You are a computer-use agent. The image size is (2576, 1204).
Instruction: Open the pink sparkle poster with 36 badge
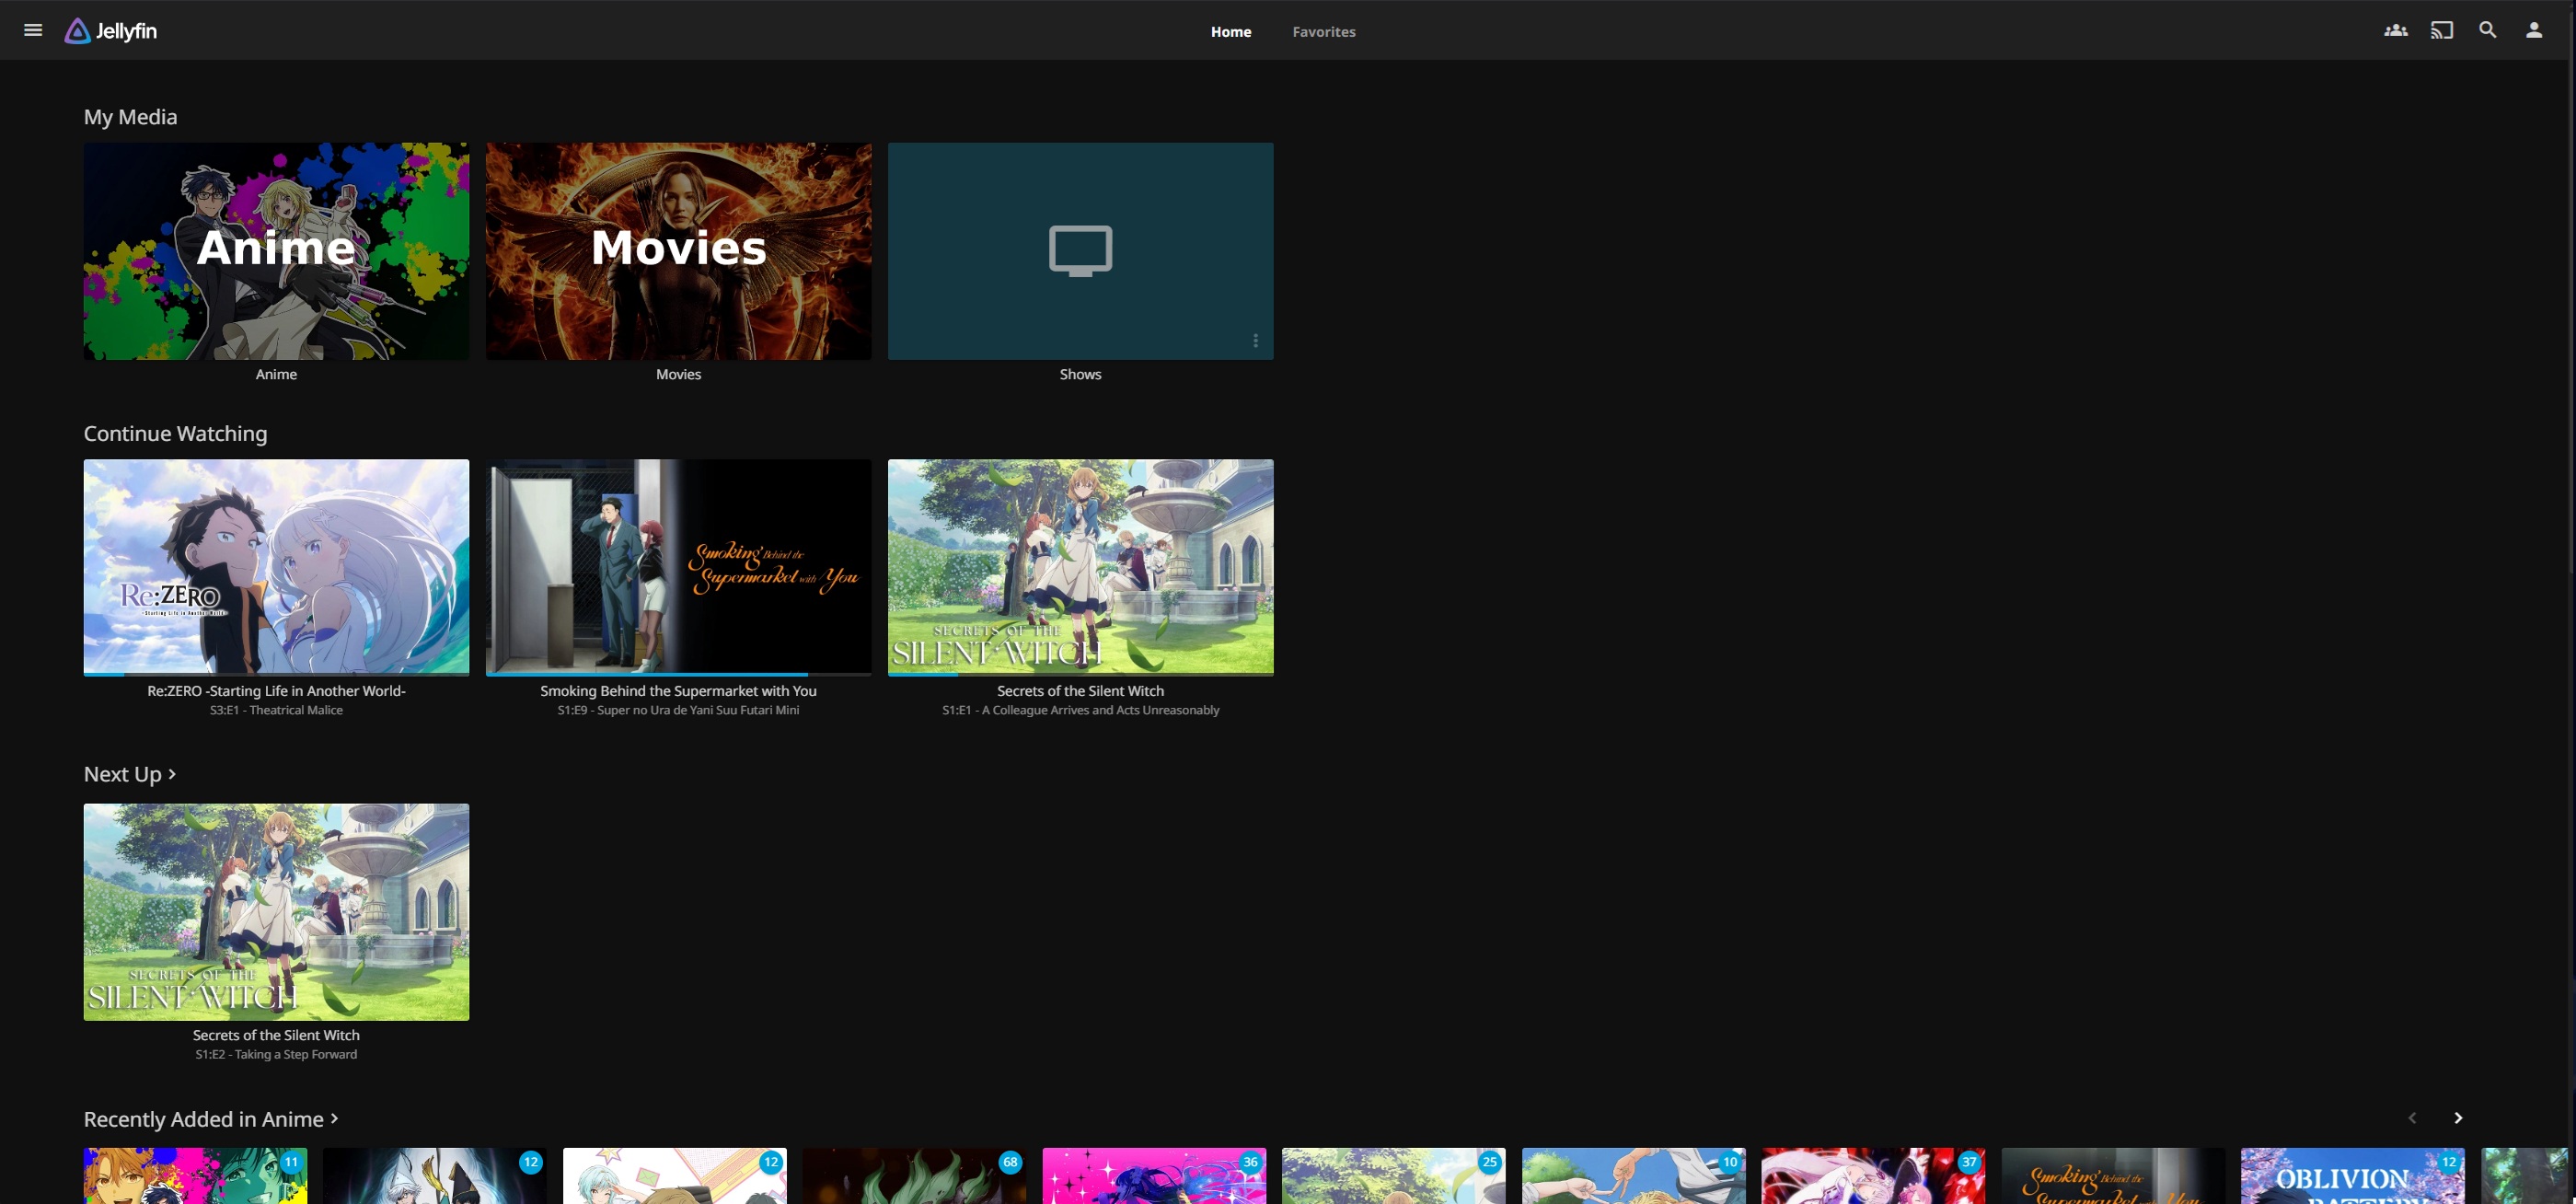click(1153, 1177)
